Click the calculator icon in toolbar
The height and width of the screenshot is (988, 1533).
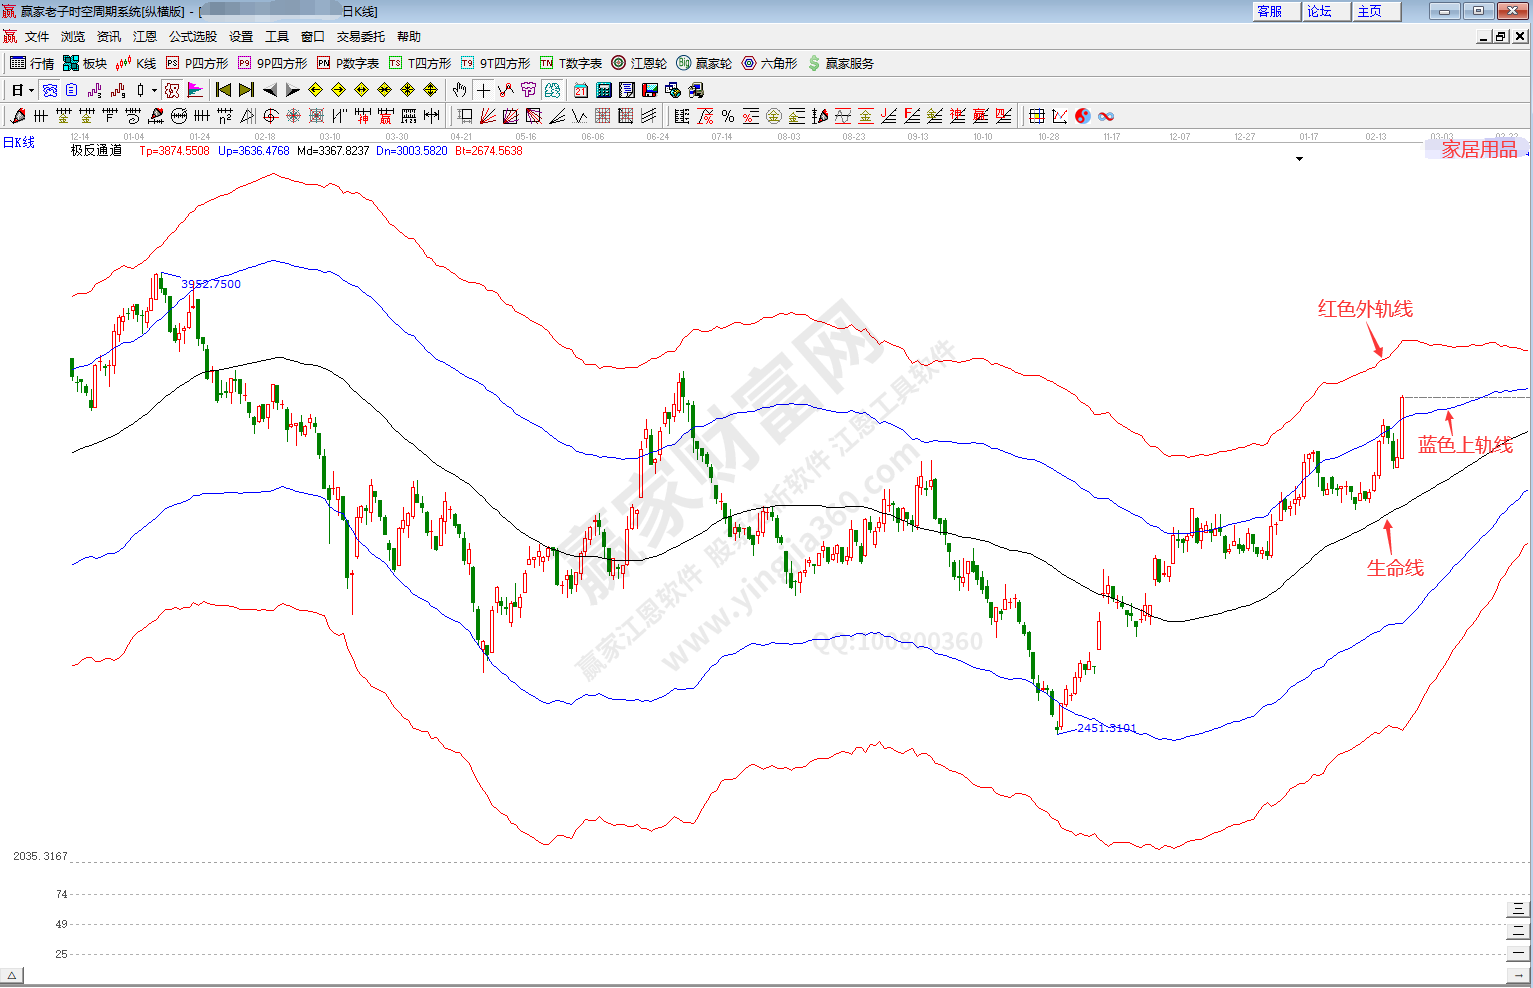pos(604,90)
